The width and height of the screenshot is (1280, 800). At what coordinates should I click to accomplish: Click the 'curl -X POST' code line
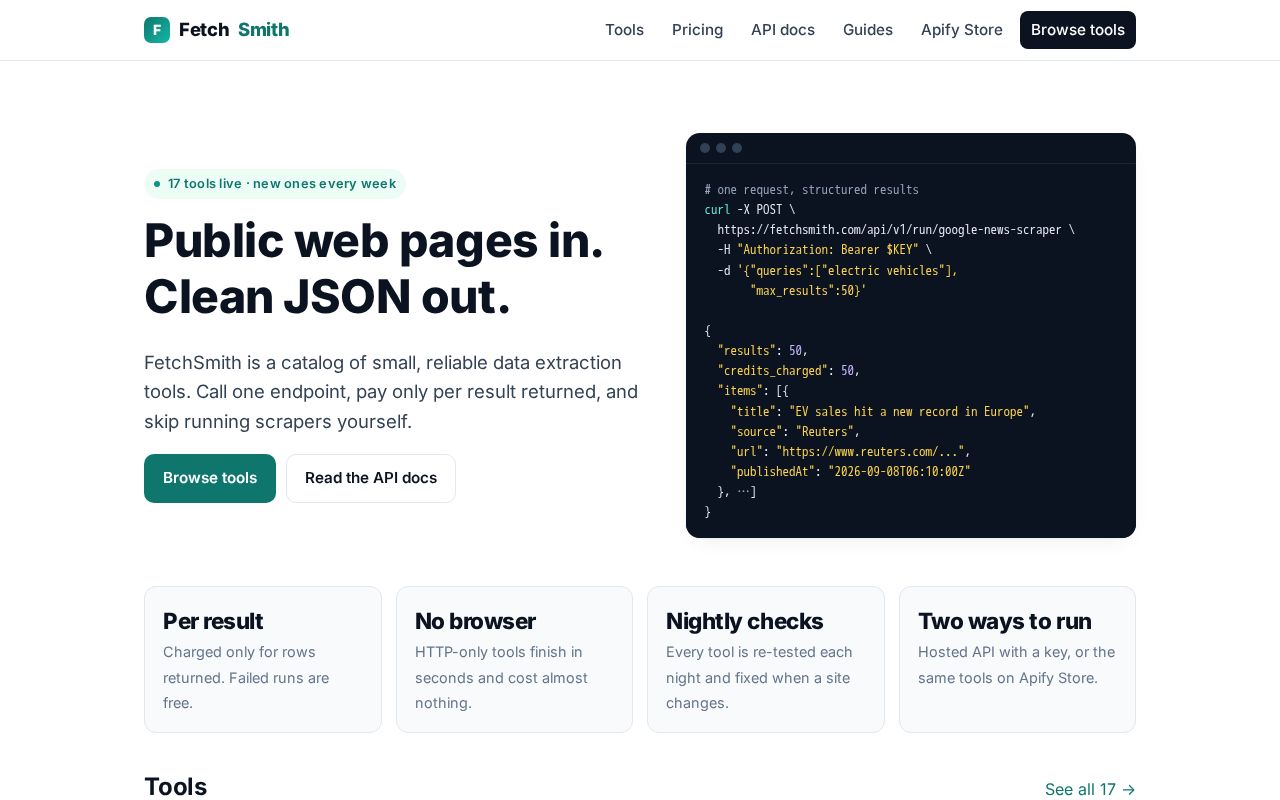pos(750,210)
